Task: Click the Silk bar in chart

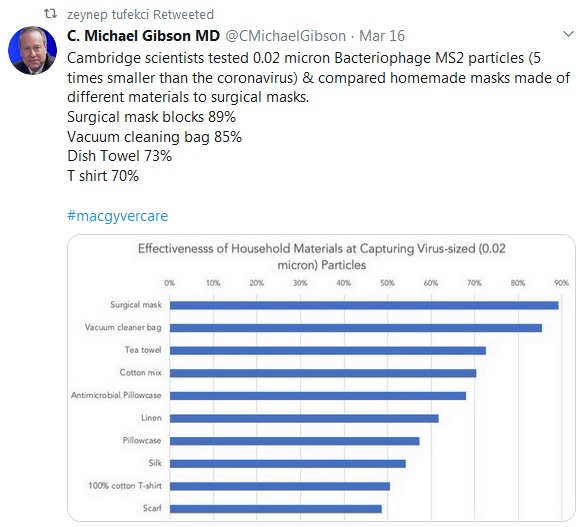Action: tap(288, 464)
